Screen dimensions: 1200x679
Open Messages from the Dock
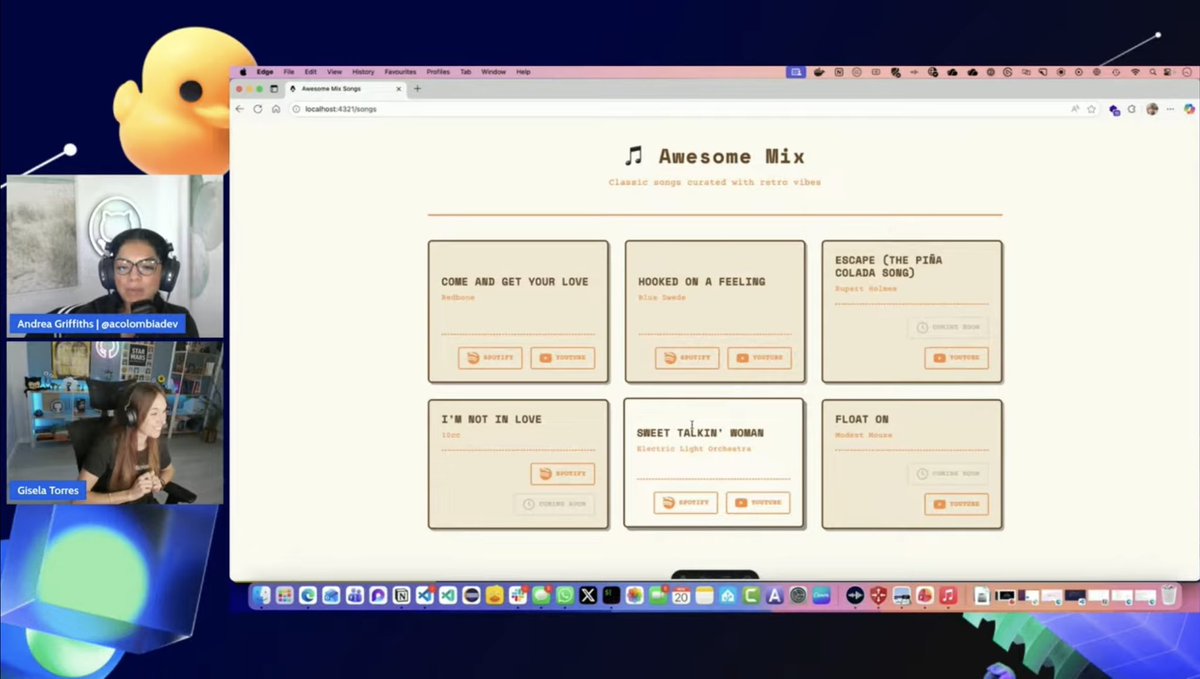(541, 595)
